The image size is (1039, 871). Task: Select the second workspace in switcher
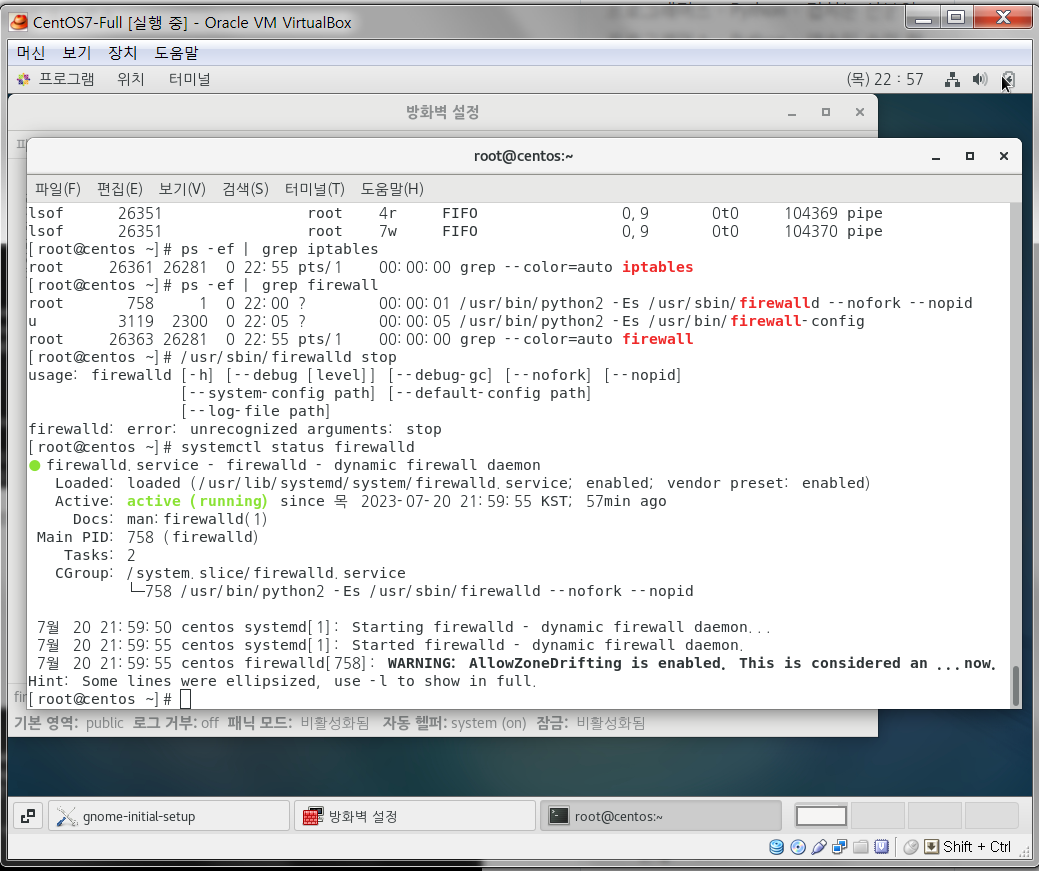877,816
